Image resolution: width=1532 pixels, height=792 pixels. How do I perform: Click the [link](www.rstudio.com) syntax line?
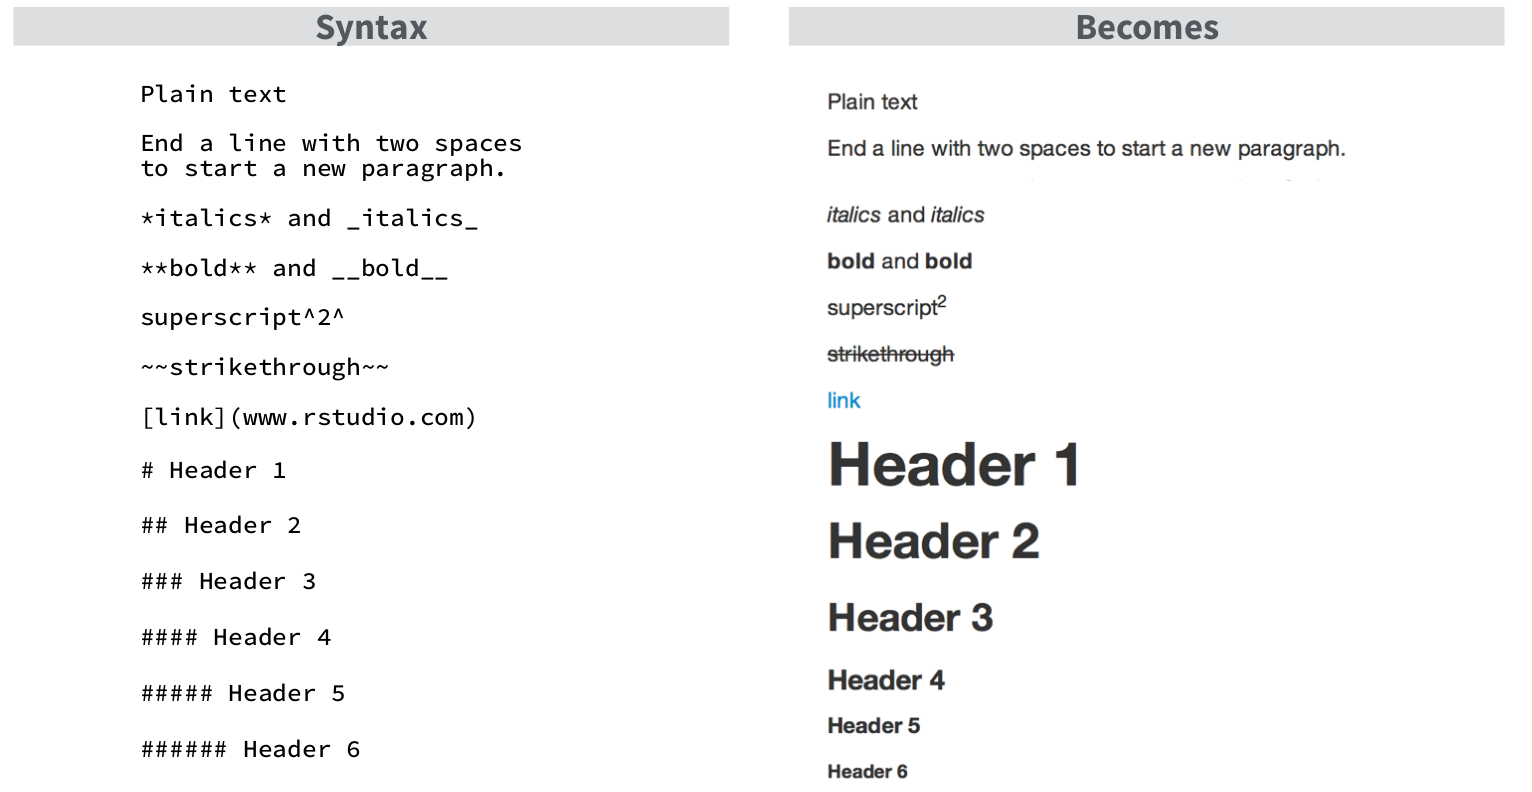tap(308, 417)
